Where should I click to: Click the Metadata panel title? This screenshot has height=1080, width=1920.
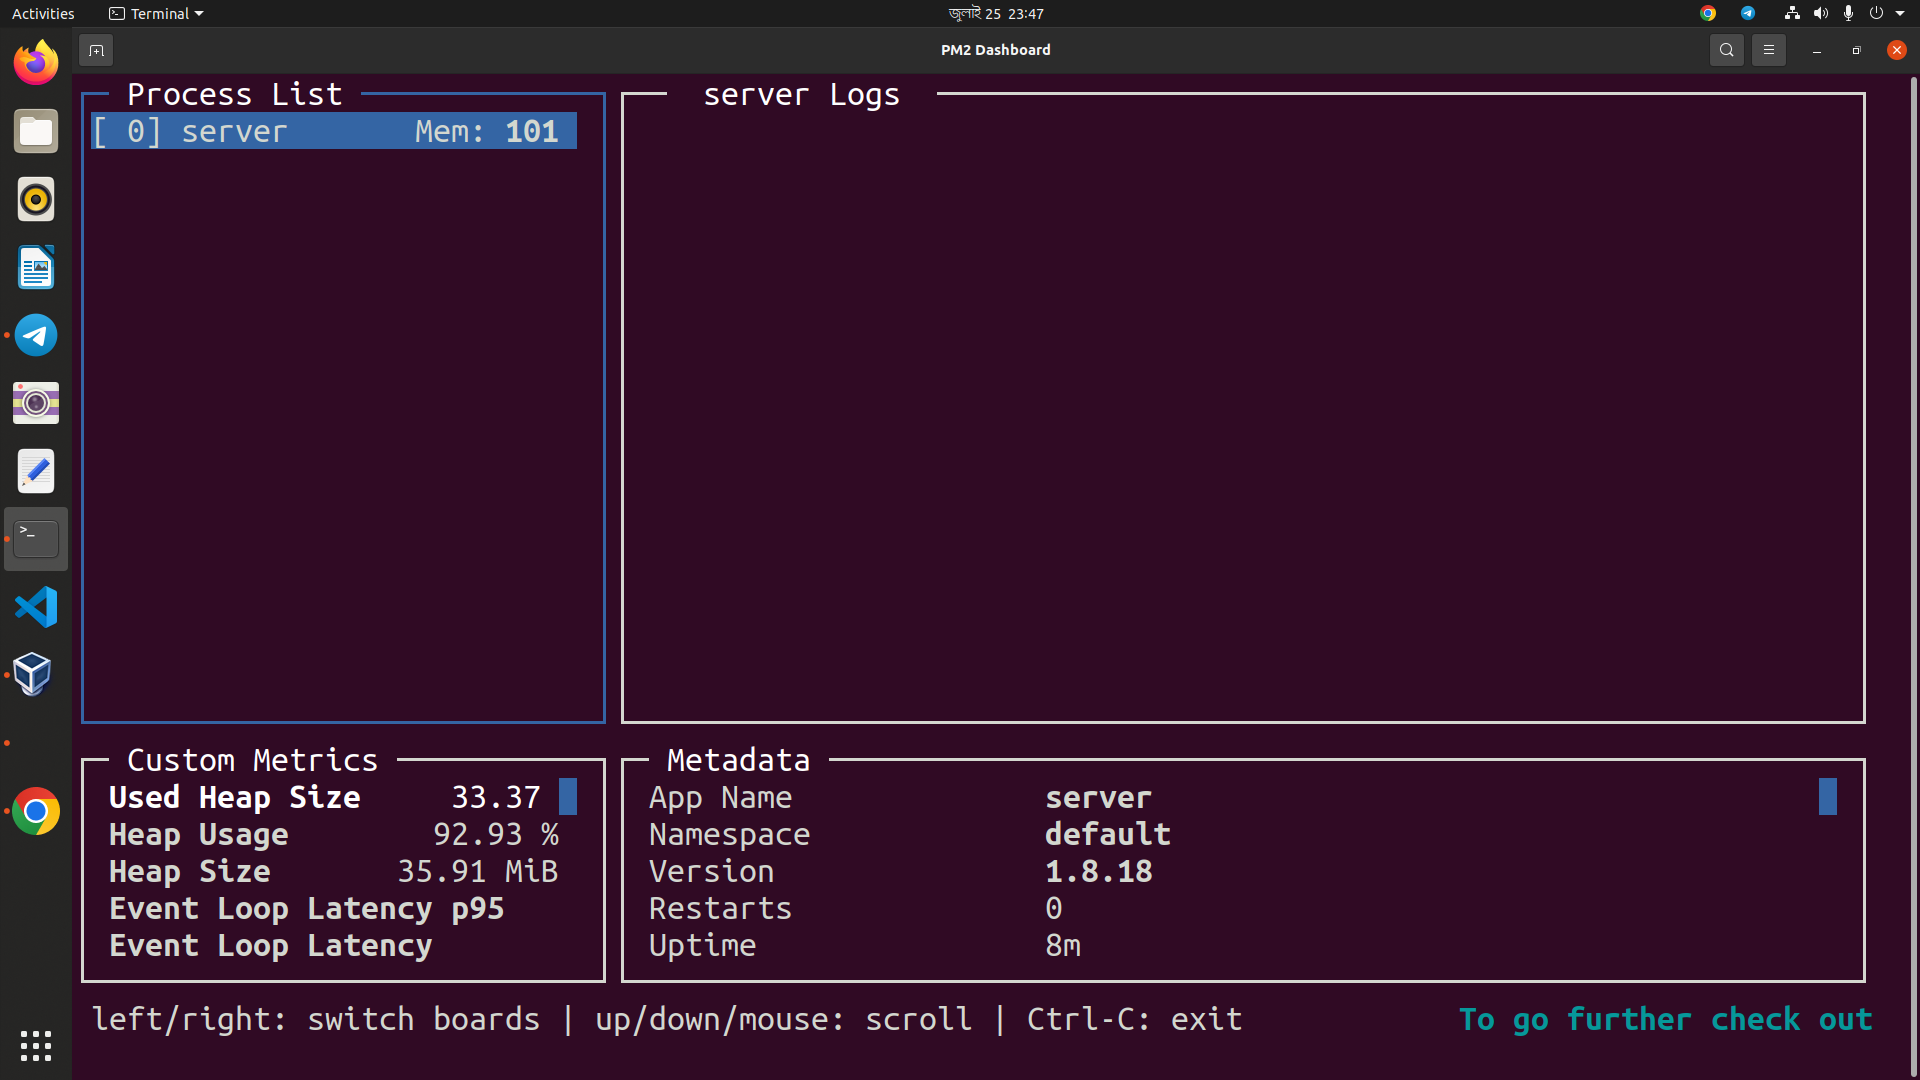(738, 760)
